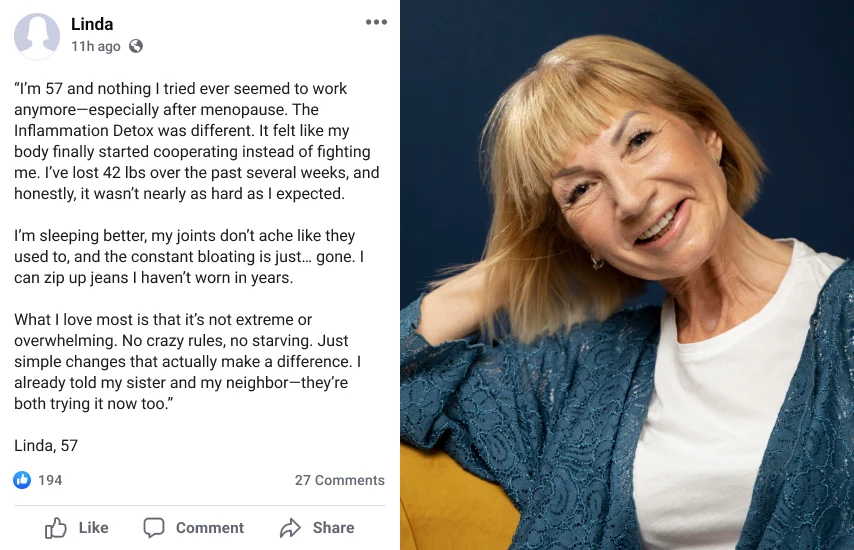This screenshot has width=854, height=550.
Task: Click the share arrow icon
Action: tap(291, 528)
